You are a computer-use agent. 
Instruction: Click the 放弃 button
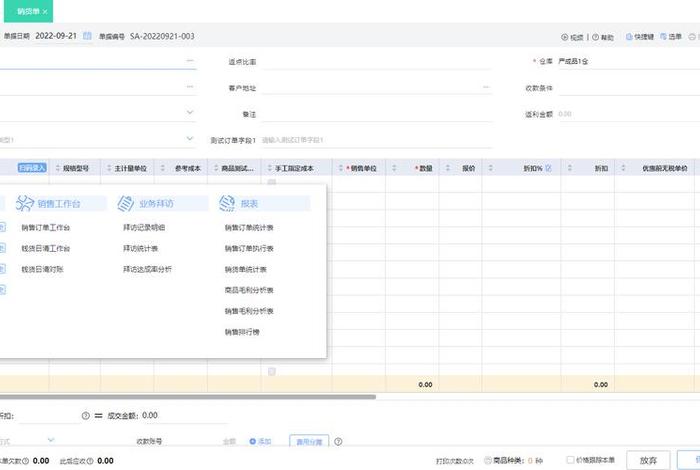647,459
